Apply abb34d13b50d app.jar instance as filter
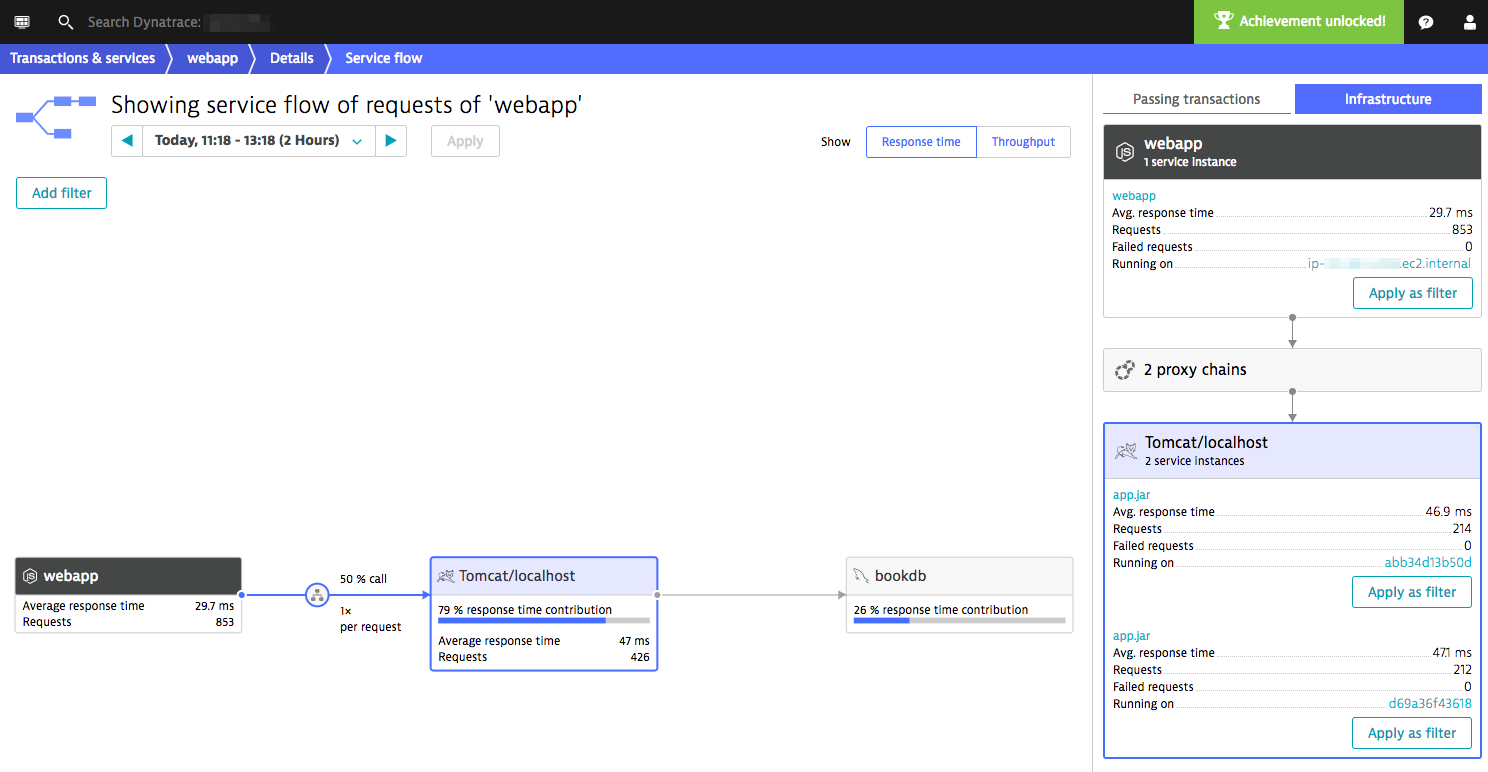This screenshot has height=772, width=1488. (x=1412, y=592)
